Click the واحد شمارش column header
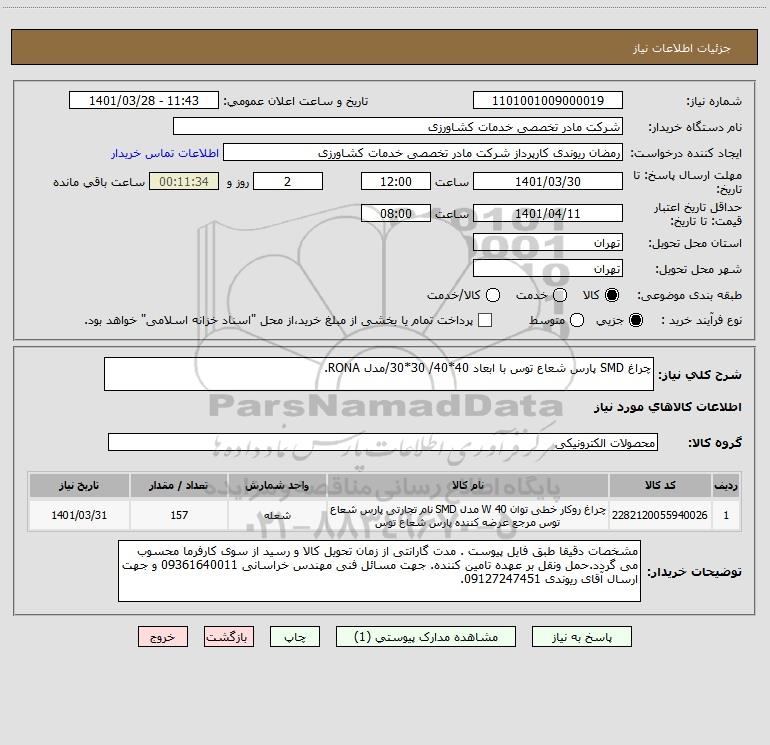The image size is (770, 745). [277, 485]
